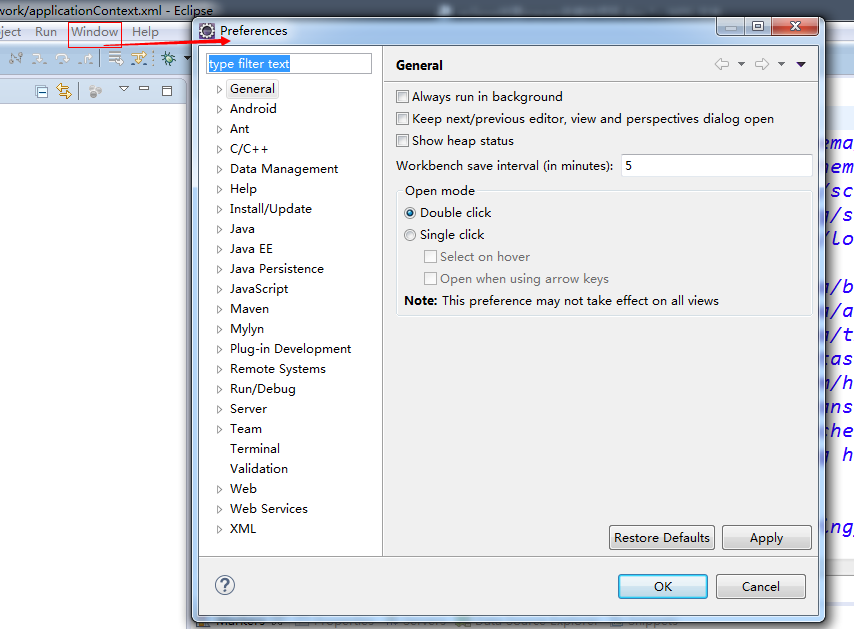Enable Always run in background
The height and width of the screenshot is (629, 854).
402,97
